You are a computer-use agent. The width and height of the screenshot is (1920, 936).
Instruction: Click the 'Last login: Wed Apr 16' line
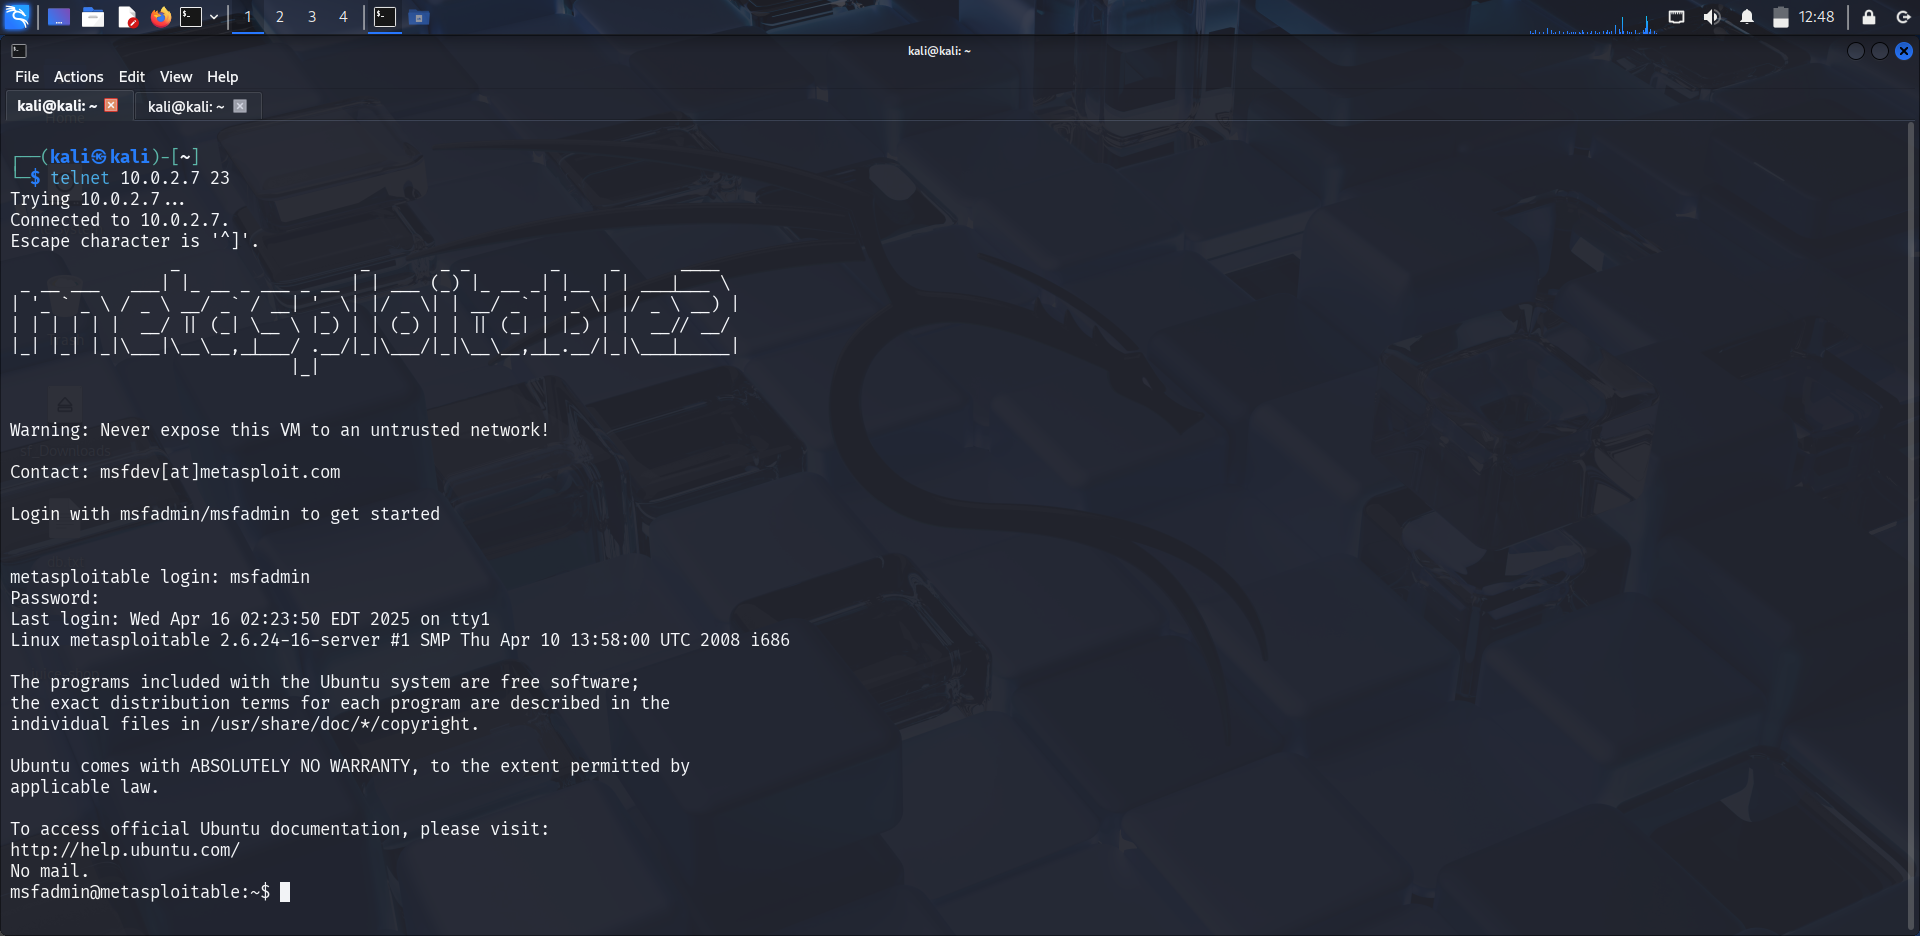click(x=250, y=619)
